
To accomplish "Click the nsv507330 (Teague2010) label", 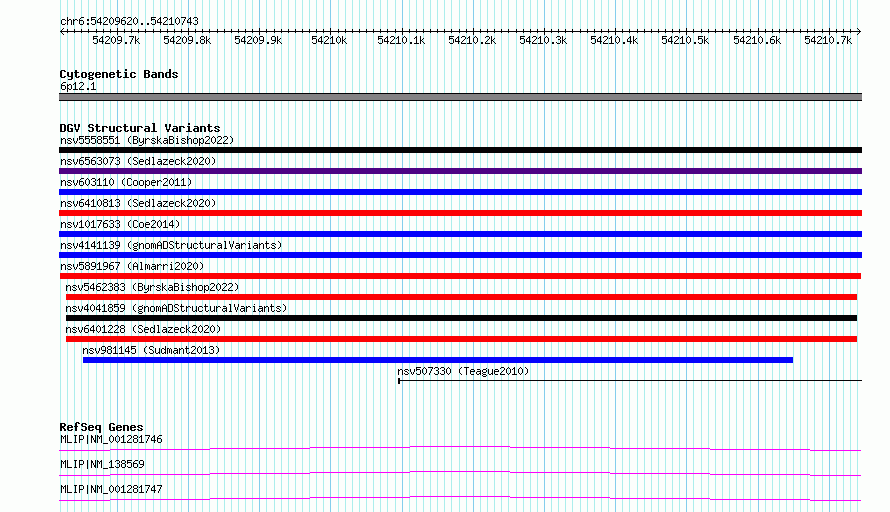I will (x=463, y=371).
